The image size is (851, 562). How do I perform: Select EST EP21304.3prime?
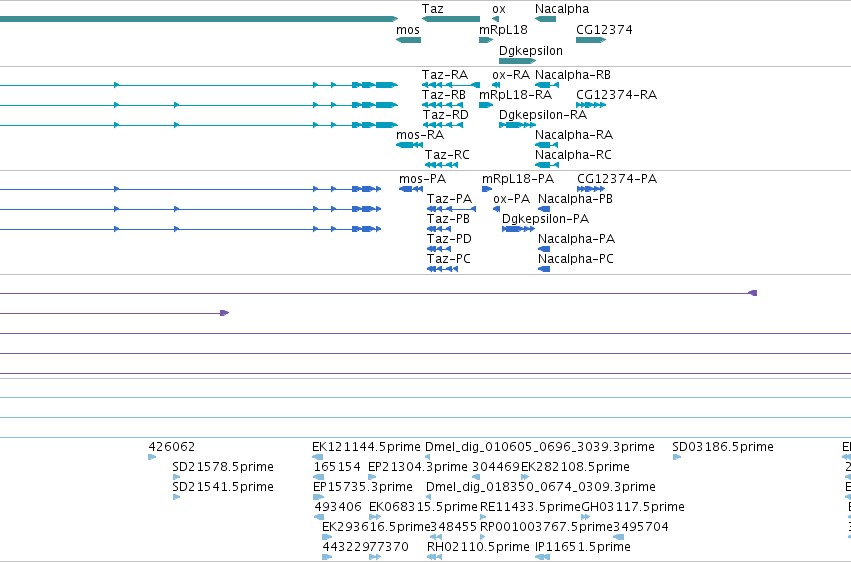point(417,467)
